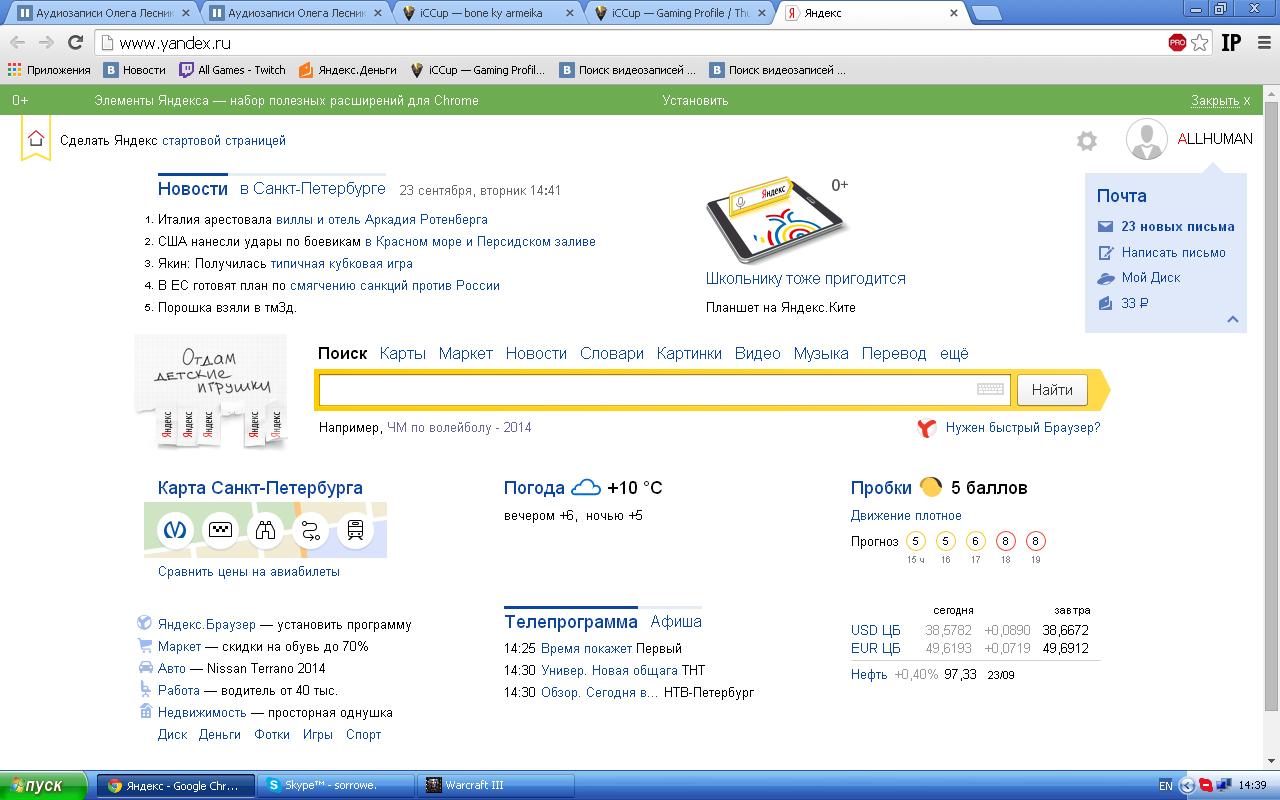Open the news about виллы и отель Ротенберга

tap(382, 219)
